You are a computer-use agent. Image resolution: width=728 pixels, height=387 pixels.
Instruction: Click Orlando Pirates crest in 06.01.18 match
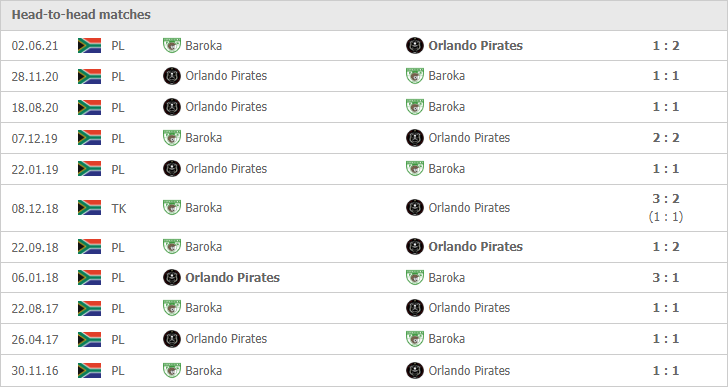[172, 277]
